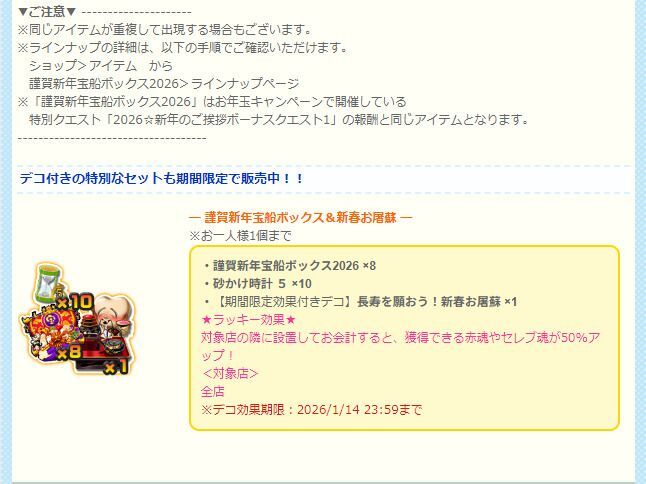Click the ▼ご注意▼ notice heading
This screenshot has width=646, height=484.
click(47, 12)
